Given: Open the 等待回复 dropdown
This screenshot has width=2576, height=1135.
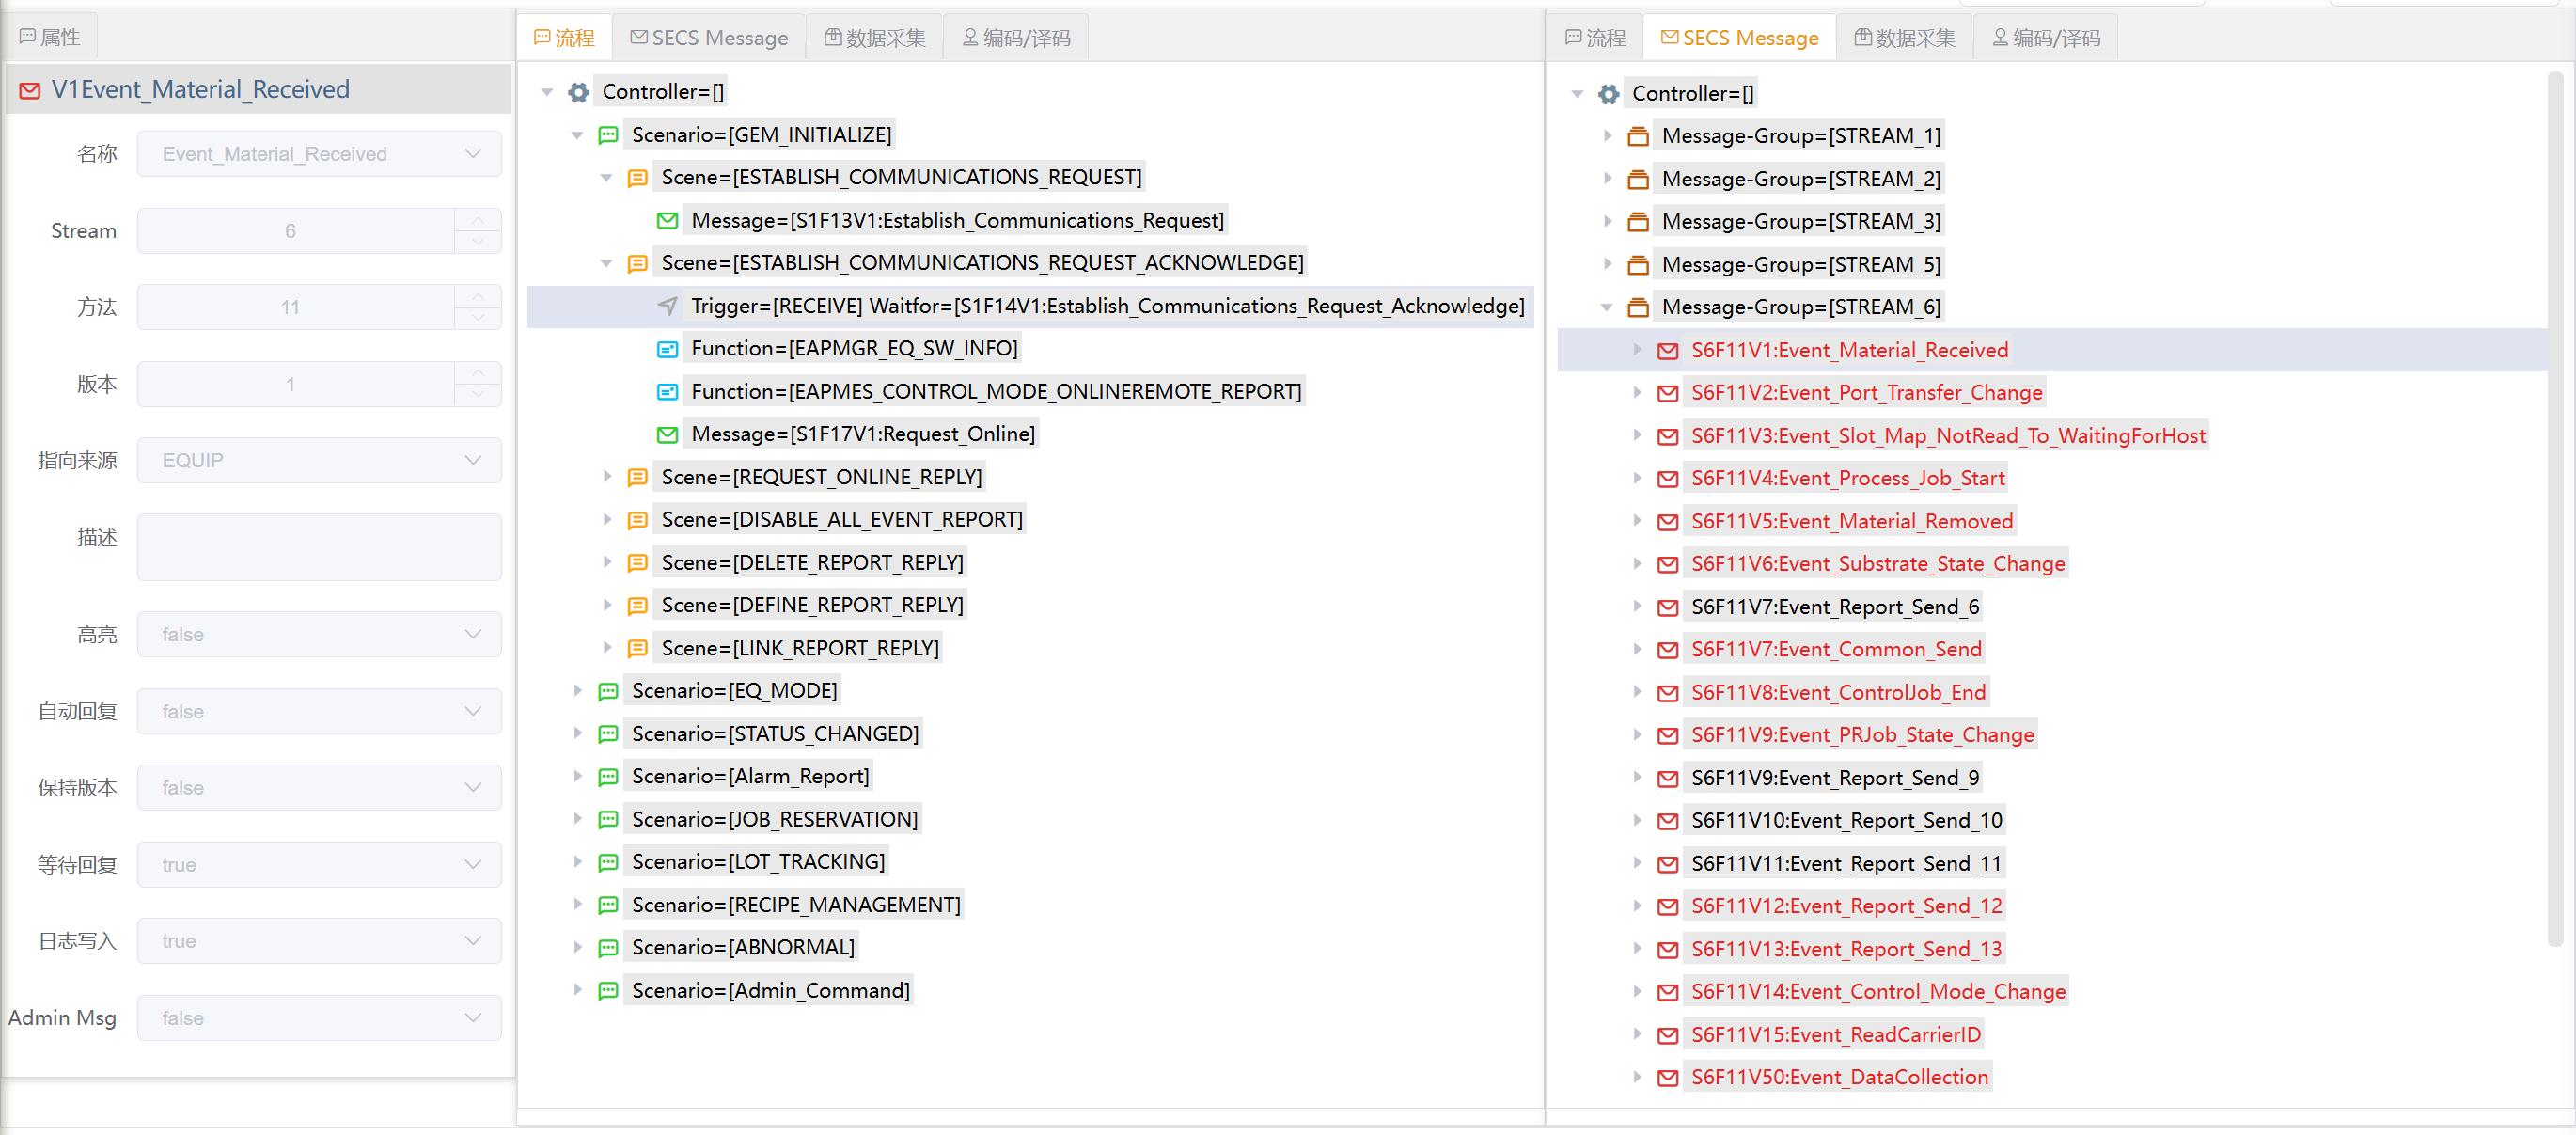Looking at the screenshot, I should point(319,864).
